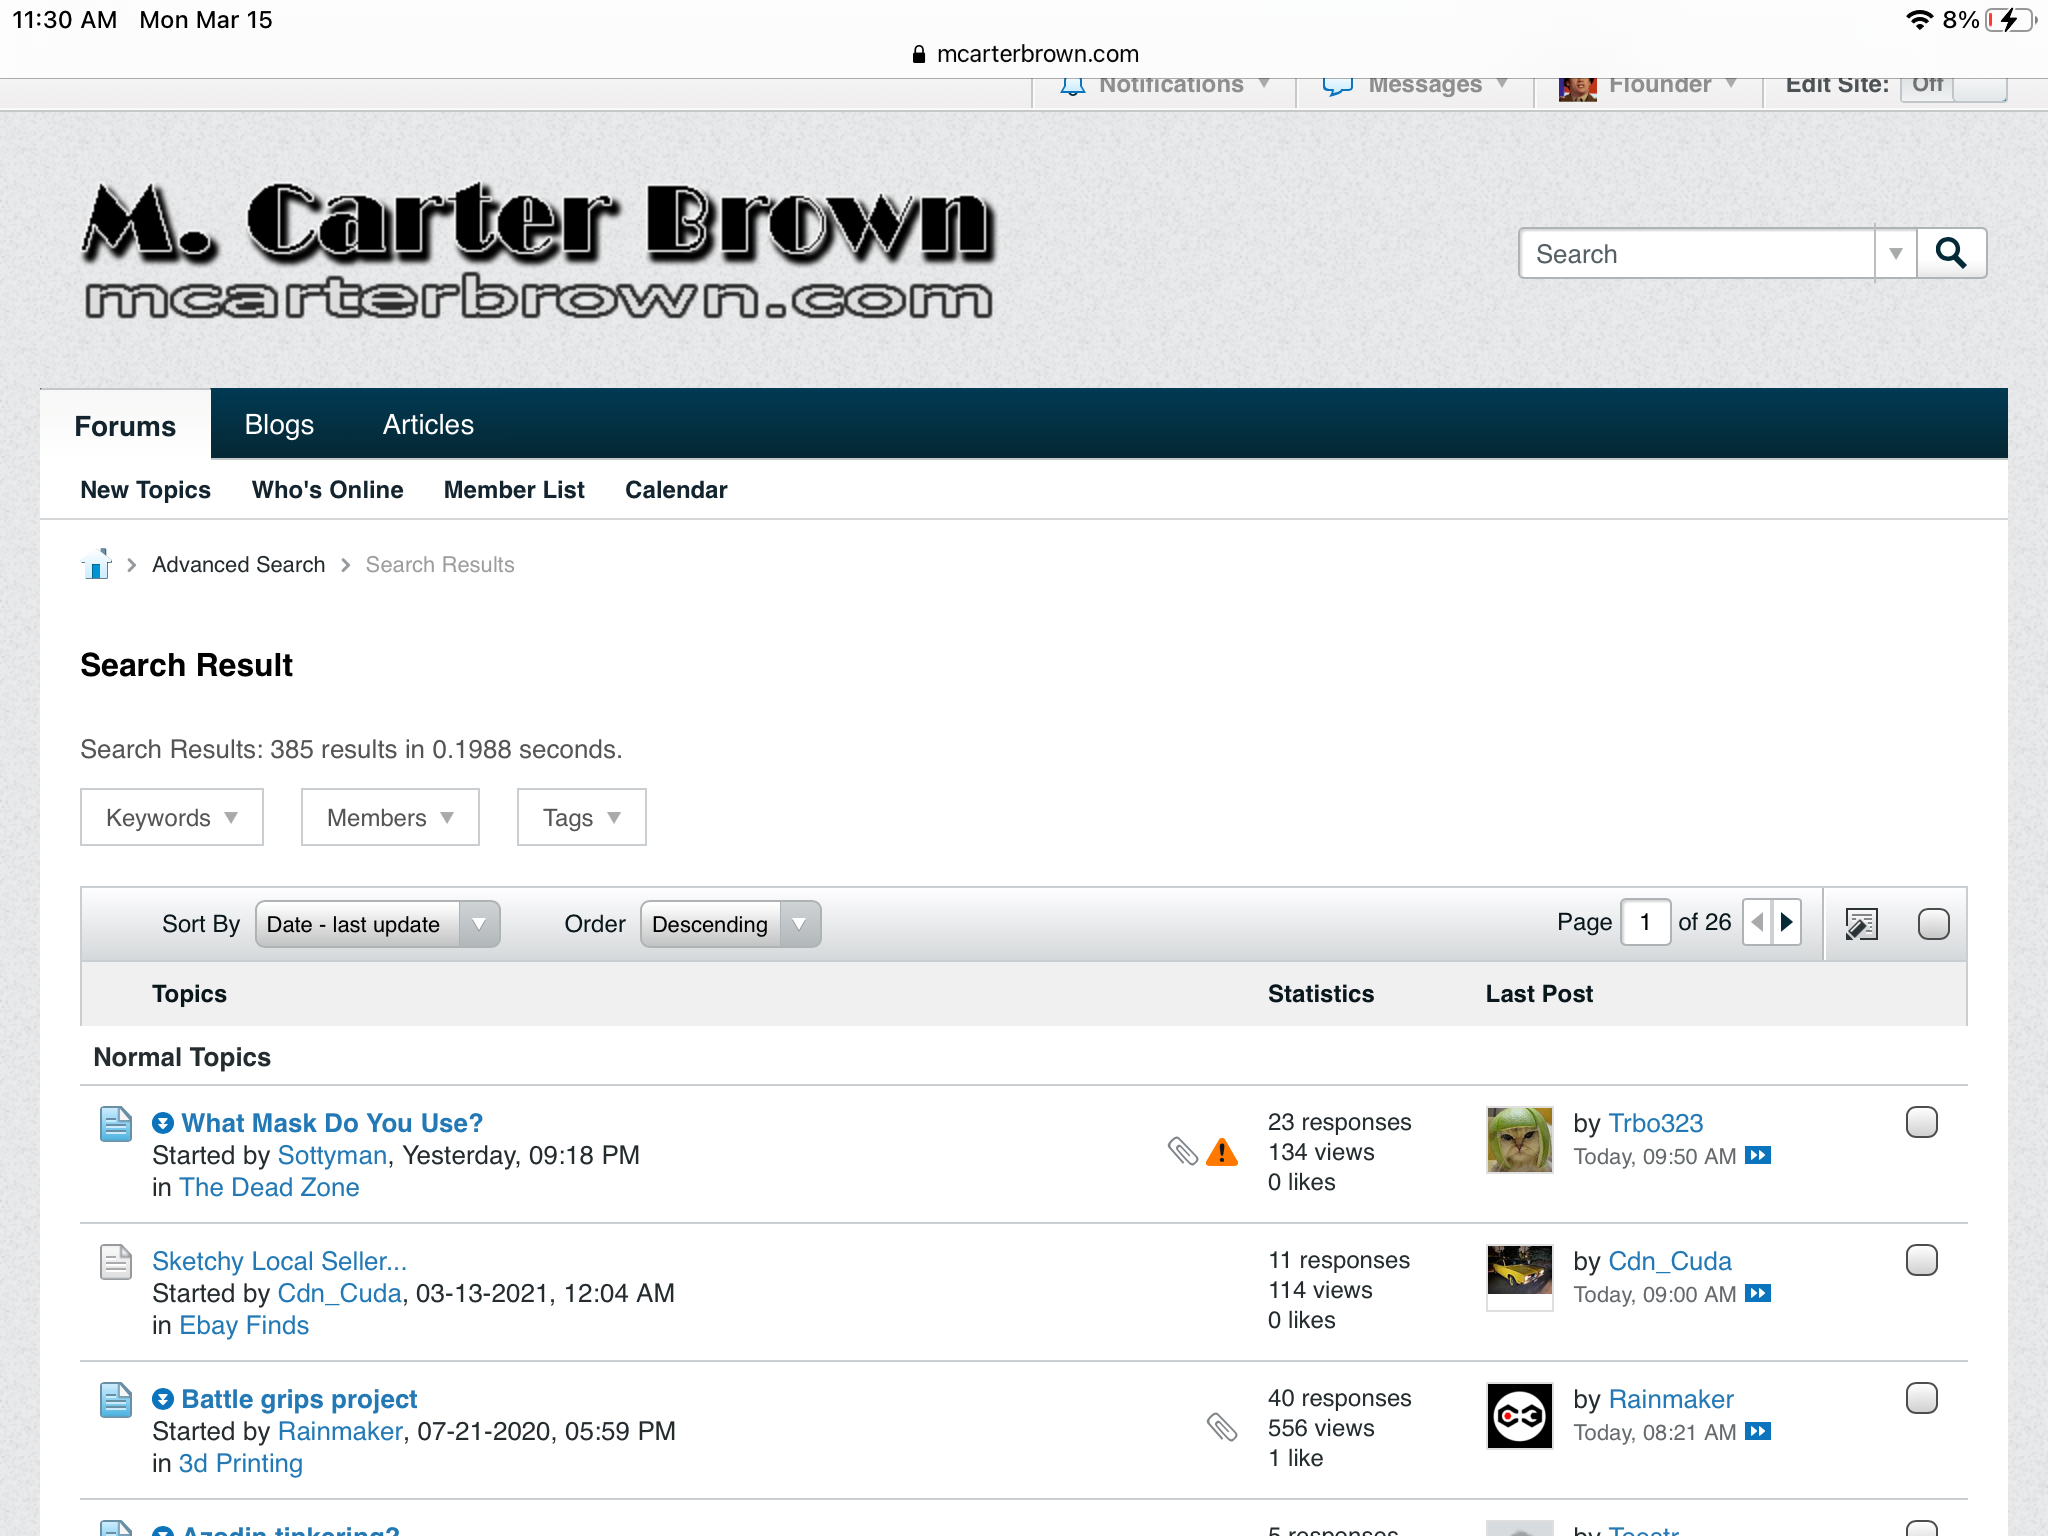
Task: Tap the Wi-Fi status icon
Action: (1919, 20)
